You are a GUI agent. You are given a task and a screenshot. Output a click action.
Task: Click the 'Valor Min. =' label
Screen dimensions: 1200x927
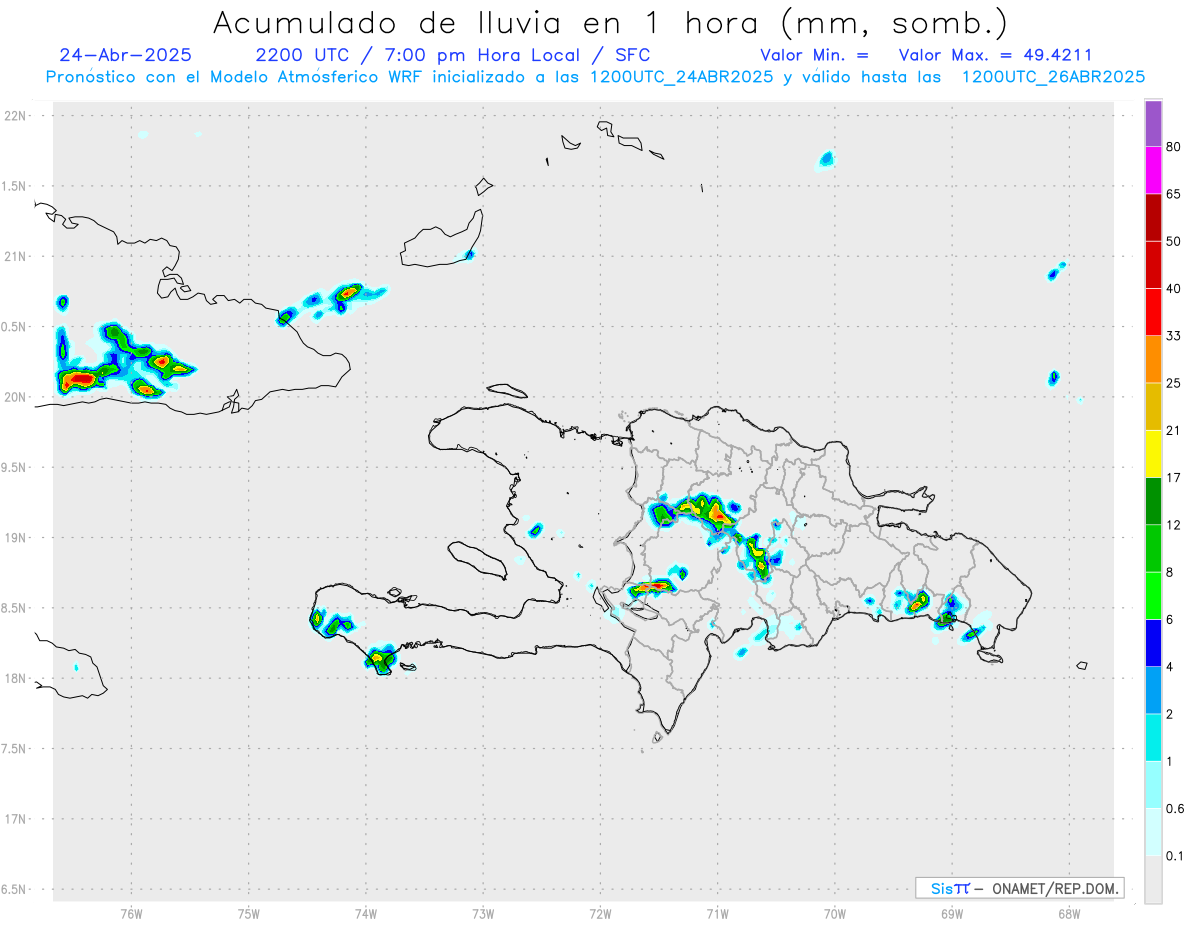click(814, 55)
